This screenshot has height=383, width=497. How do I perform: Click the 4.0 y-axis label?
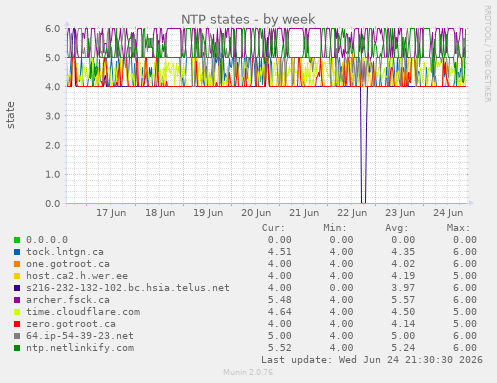[x=53, y=87]
